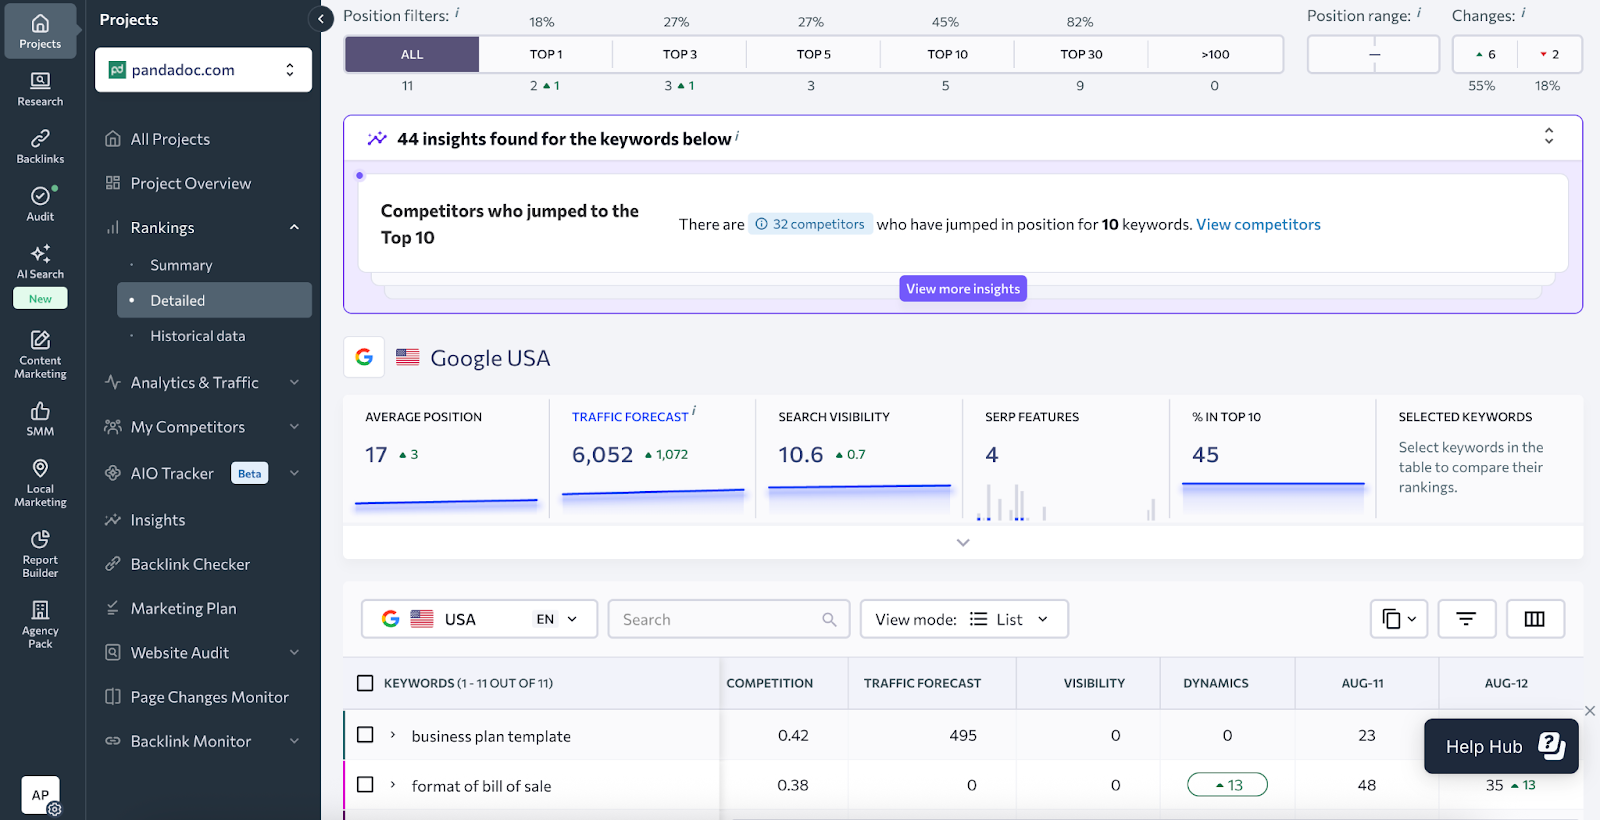Sort by the Traffic Forecast column header

922,683
